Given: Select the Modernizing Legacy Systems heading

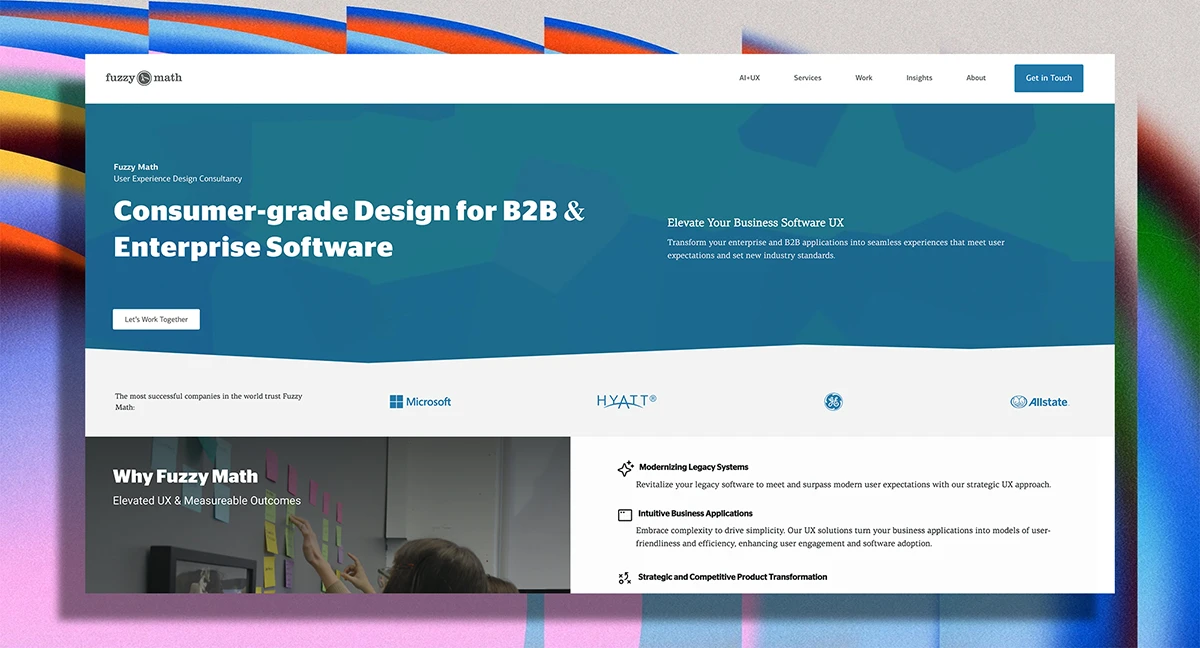Looking at the screenshot, I should (x=693, y=467).
